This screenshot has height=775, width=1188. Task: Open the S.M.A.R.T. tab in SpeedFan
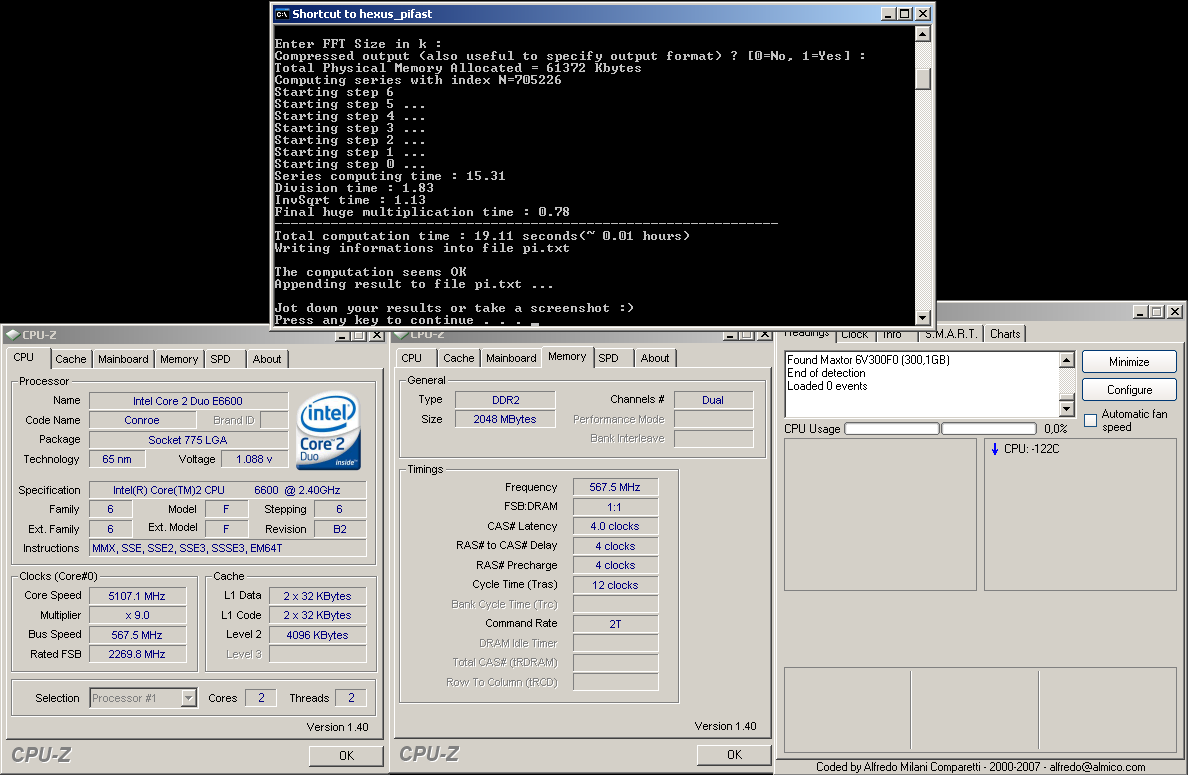[x=951, y=333]
